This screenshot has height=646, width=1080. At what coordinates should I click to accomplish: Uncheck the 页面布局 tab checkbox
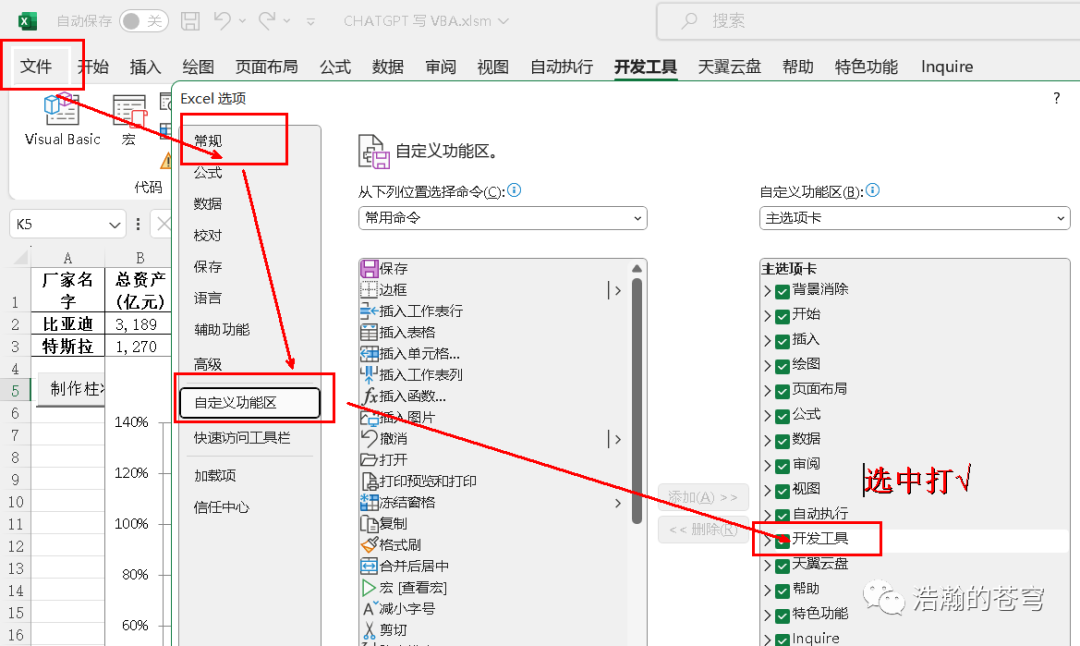[x=782, y=391]
